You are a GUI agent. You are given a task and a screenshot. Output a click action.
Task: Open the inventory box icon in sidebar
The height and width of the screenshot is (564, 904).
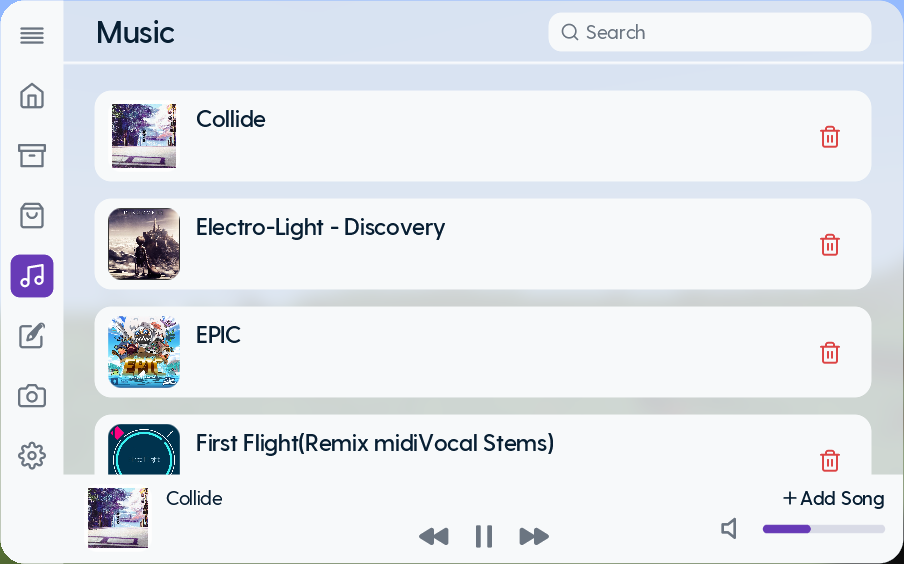(x=32, y=156)
